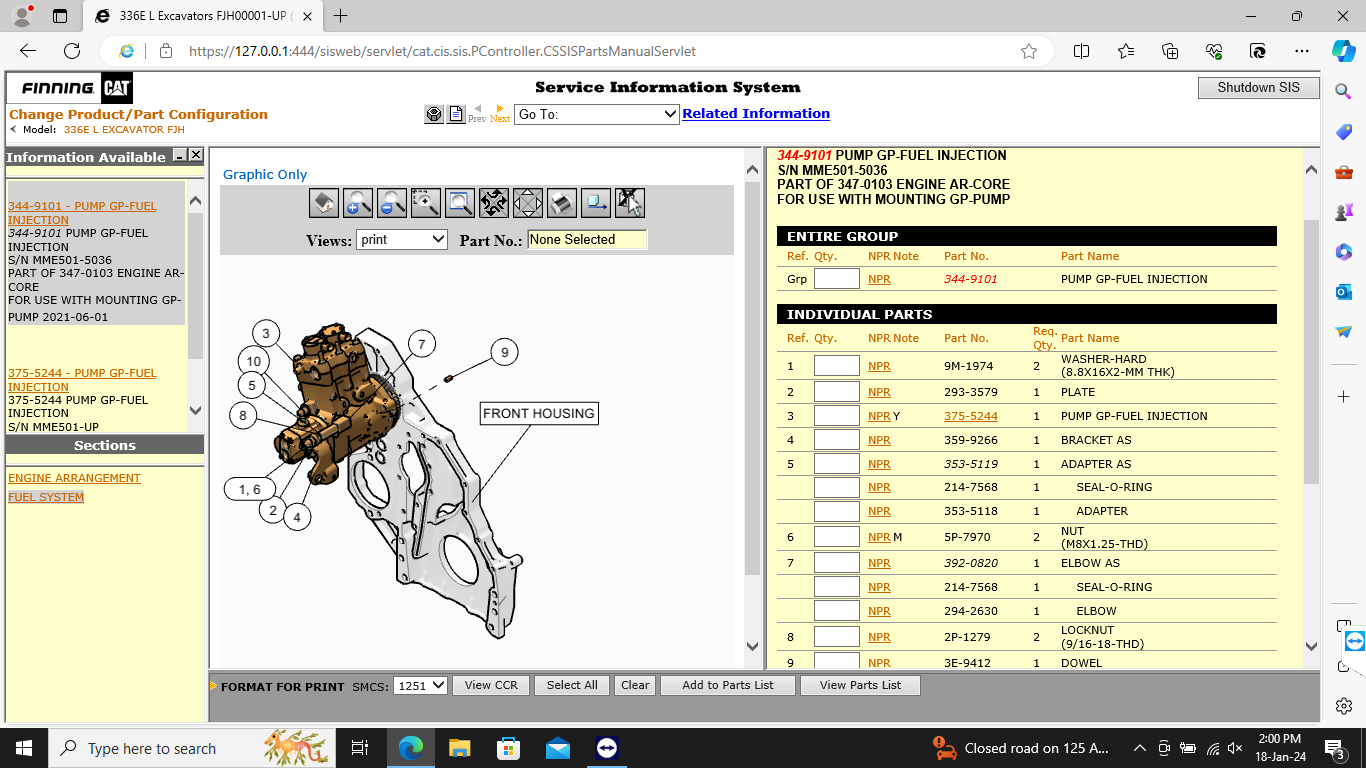Click Add to Parts List button
The width and height of the screenshot is (1366, 768).
pos(728,685)
